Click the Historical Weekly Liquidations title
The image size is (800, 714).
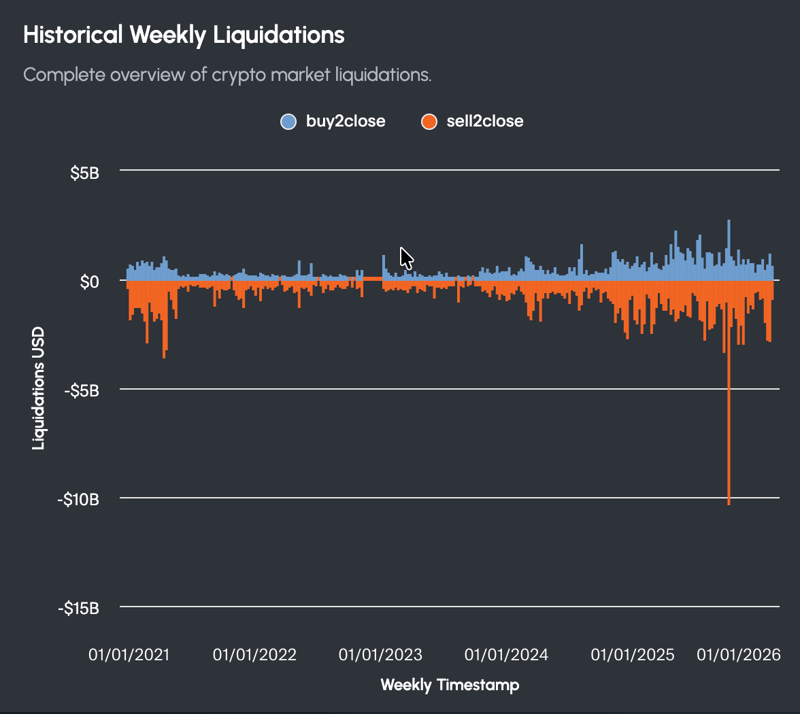click(x=183, y=34)
